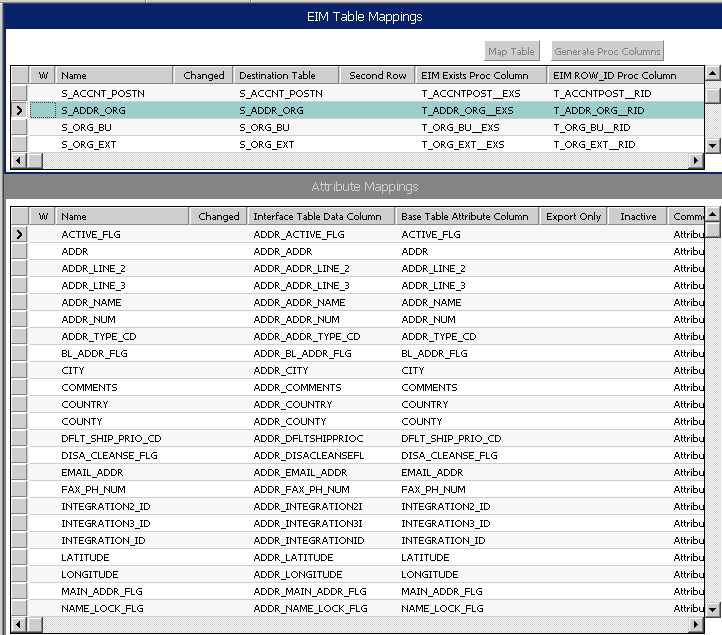Click down arrow of Attribute Mappings vertical scrollbar

point(713,610)
